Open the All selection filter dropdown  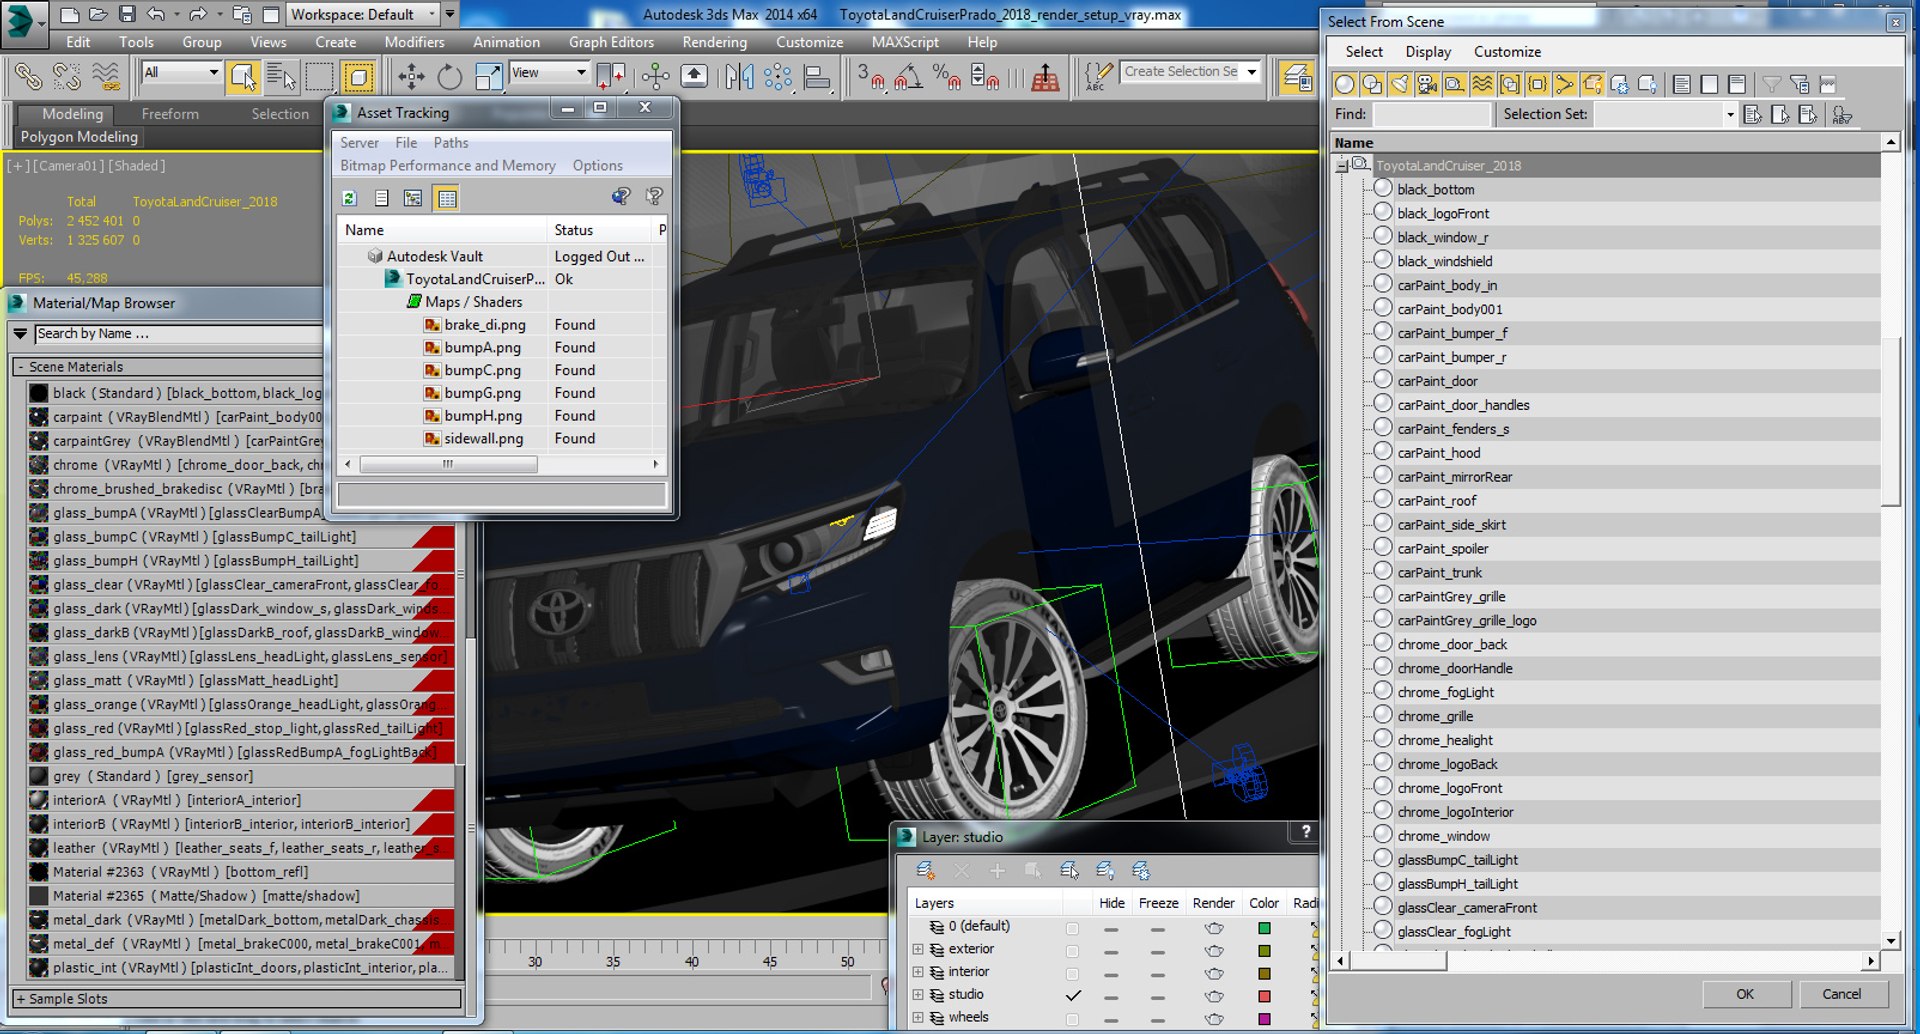181,72
